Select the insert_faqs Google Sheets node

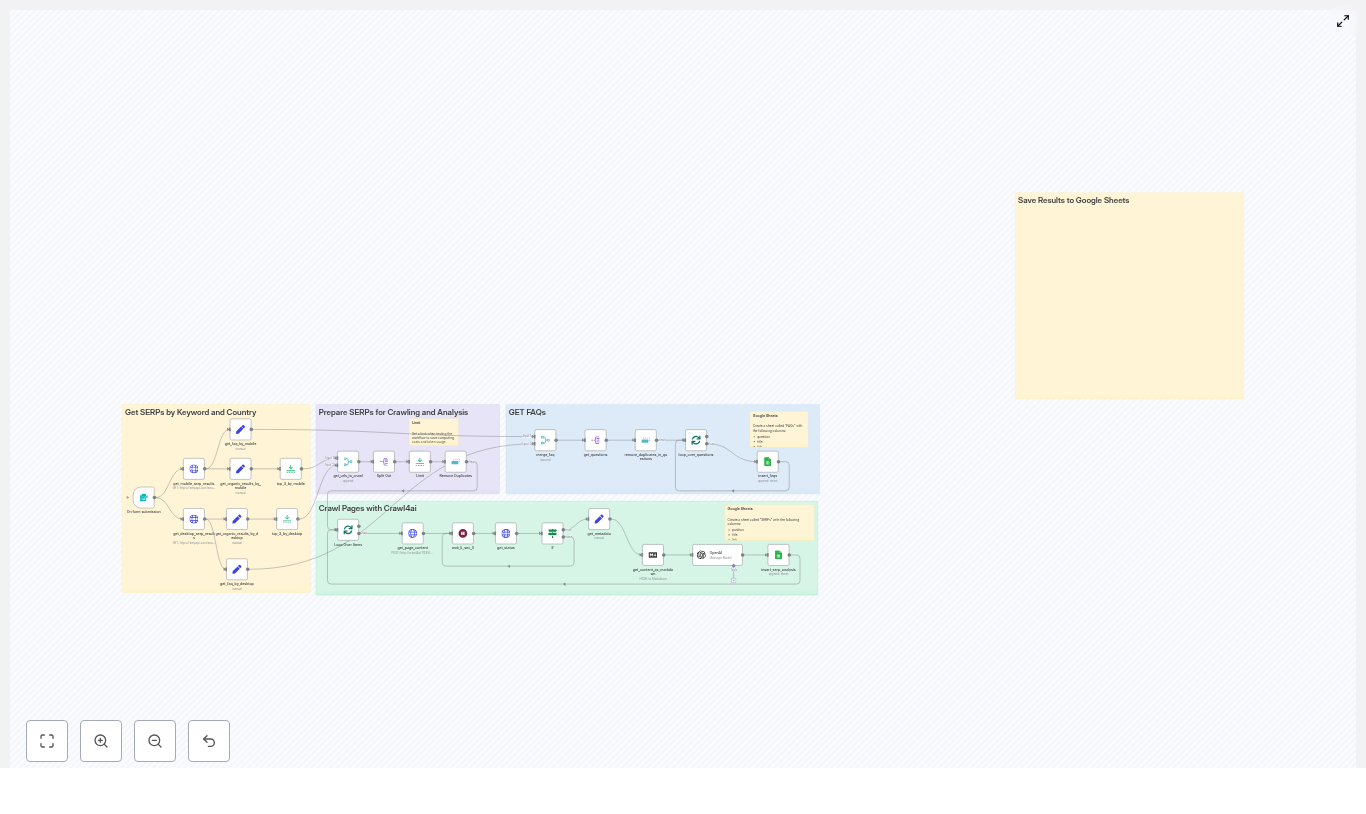pyautogui.click(x=768, y=461)
